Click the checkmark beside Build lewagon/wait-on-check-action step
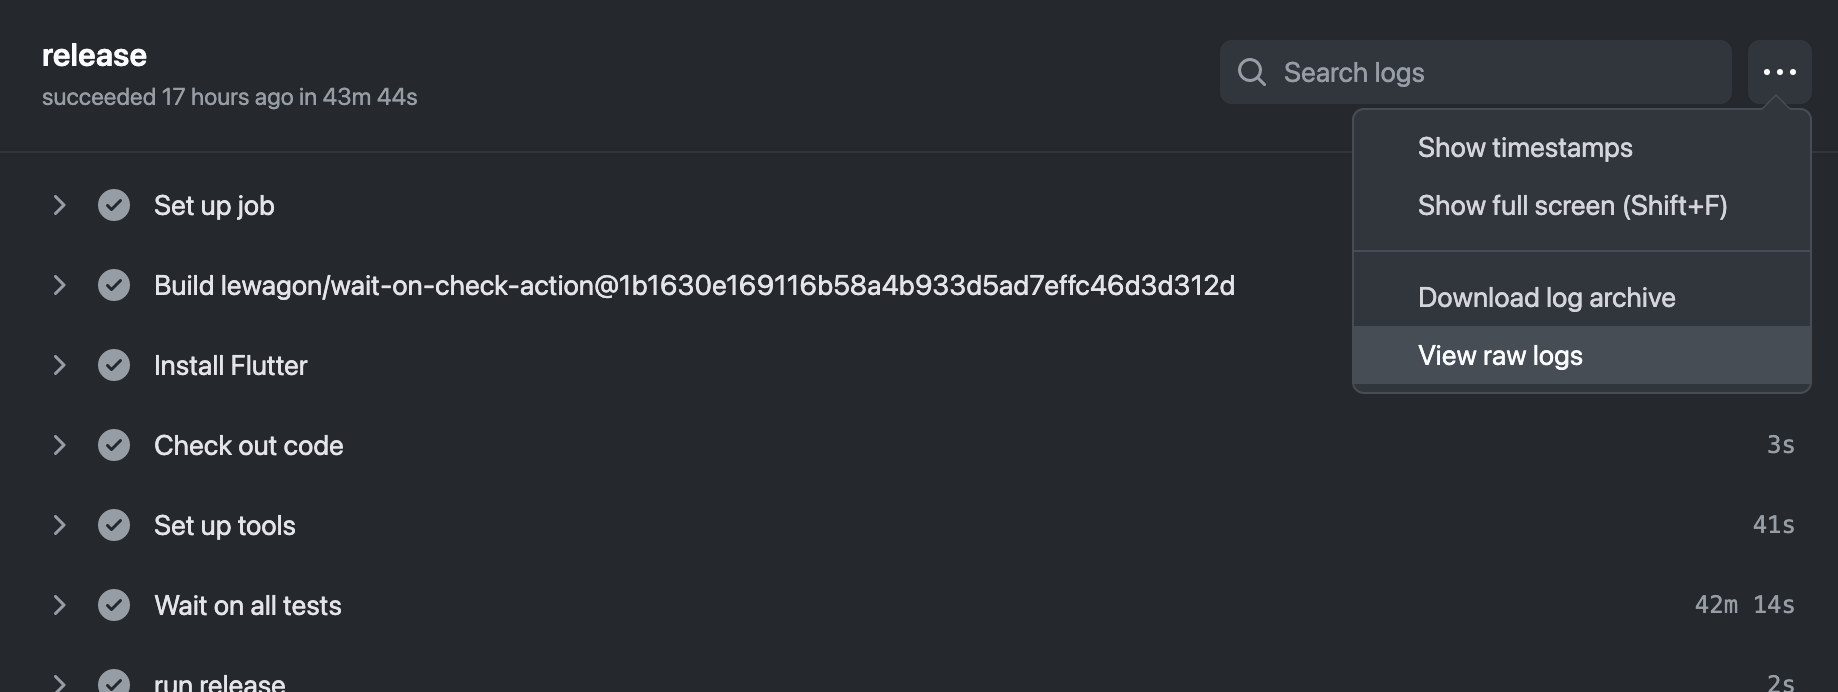Screen dimensions: 1838x692 click(x=114, y=285)
